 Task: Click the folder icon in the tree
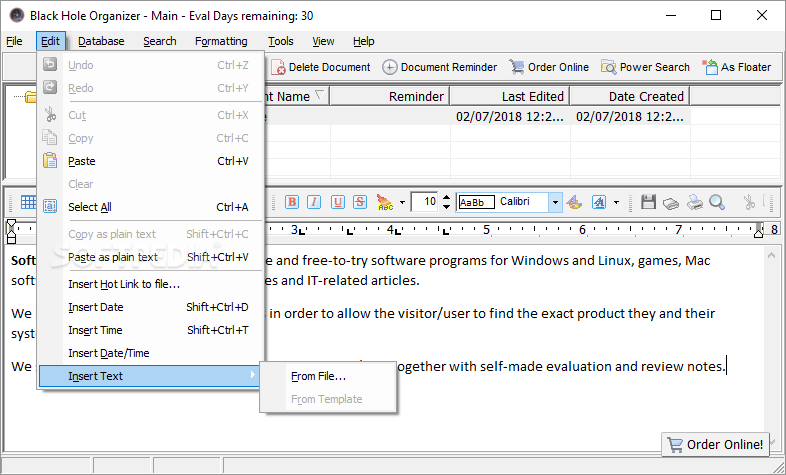(x=31, y=97)
